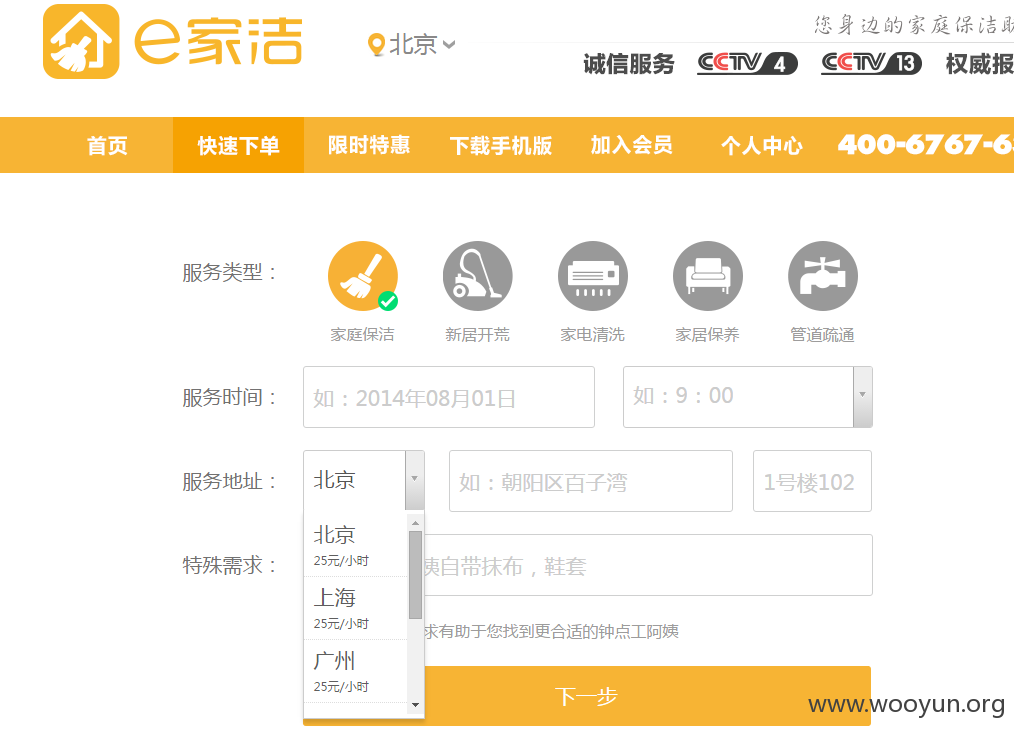Open the service time dropdown arrow

pyautogui.click(x=863, y=397)
